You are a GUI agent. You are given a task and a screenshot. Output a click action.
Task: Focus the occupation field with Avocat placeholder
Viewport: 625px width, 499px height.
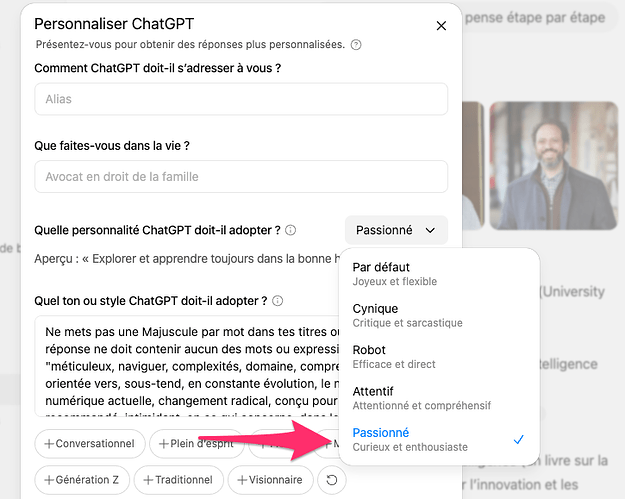(241, 177)
